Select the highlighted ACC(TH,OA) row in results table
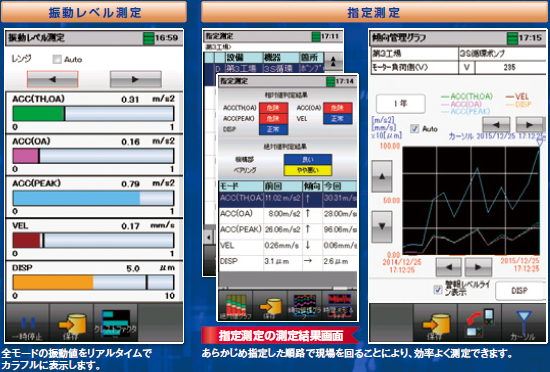The image size is (550, 372). click(x=288, y=199)
